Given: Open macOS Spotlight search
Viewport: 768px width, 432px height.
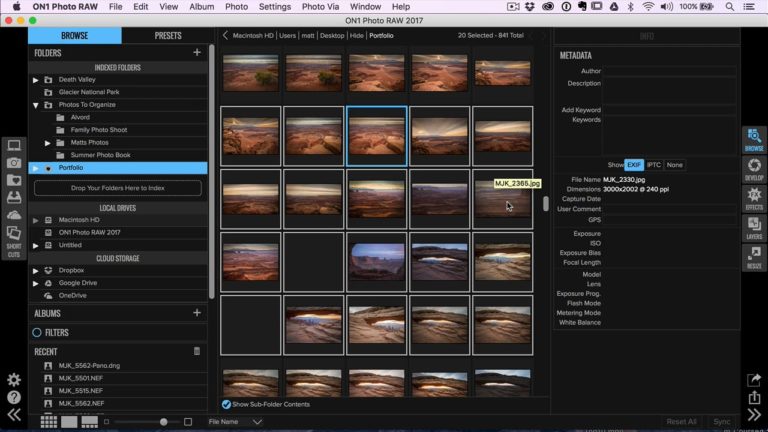Looking at the screenshot, I should [x=730, y=7].
